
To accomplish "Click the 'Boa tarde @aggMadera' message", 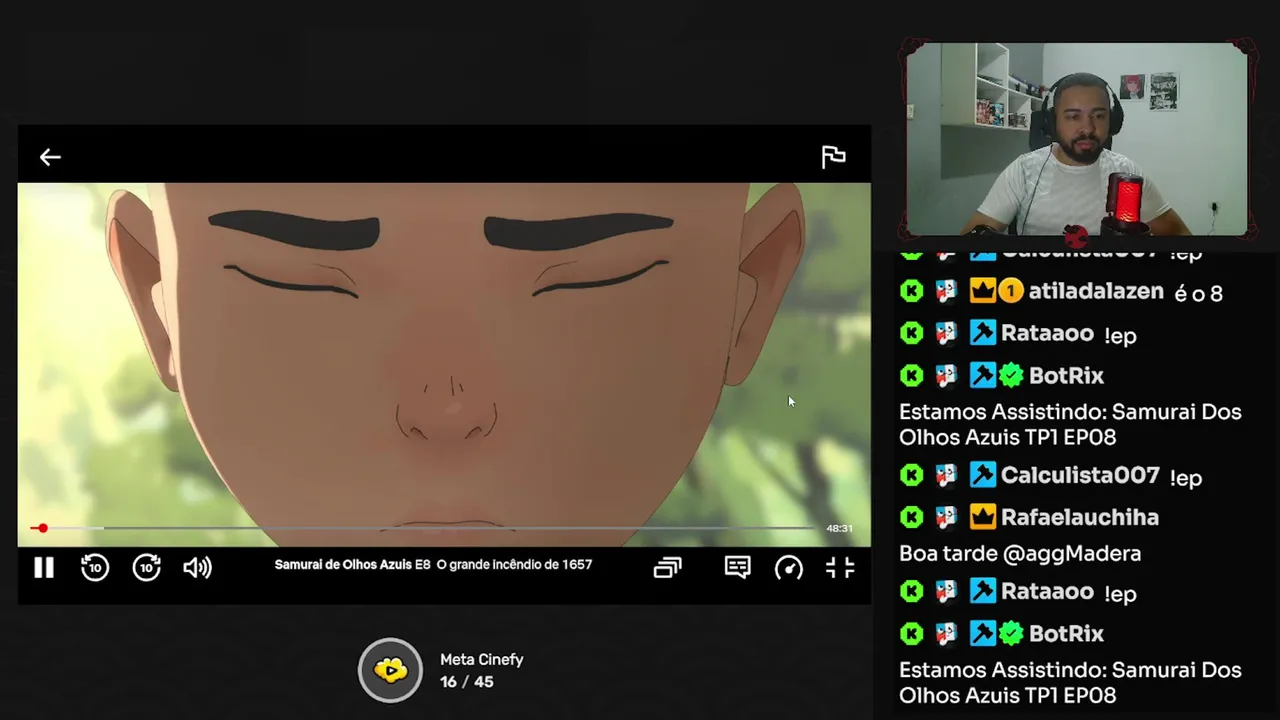I will pos(1020,553).
